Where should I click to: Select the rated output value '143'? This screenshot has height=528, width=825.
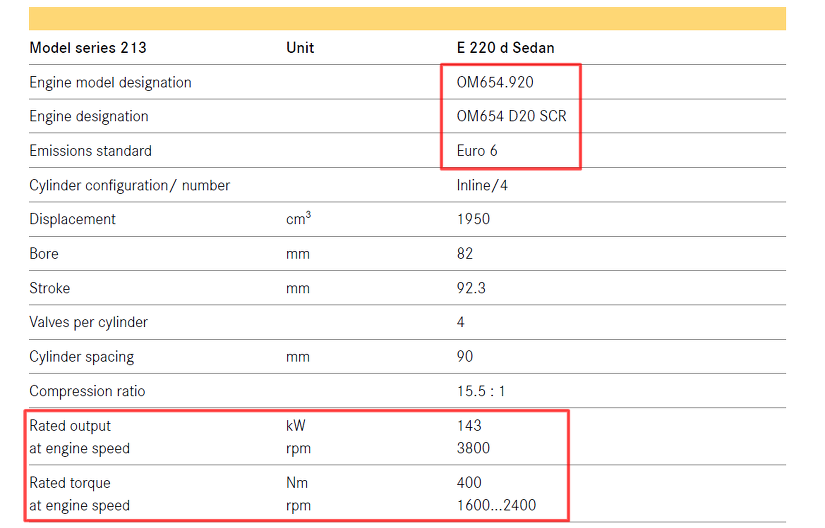point(469,425)
